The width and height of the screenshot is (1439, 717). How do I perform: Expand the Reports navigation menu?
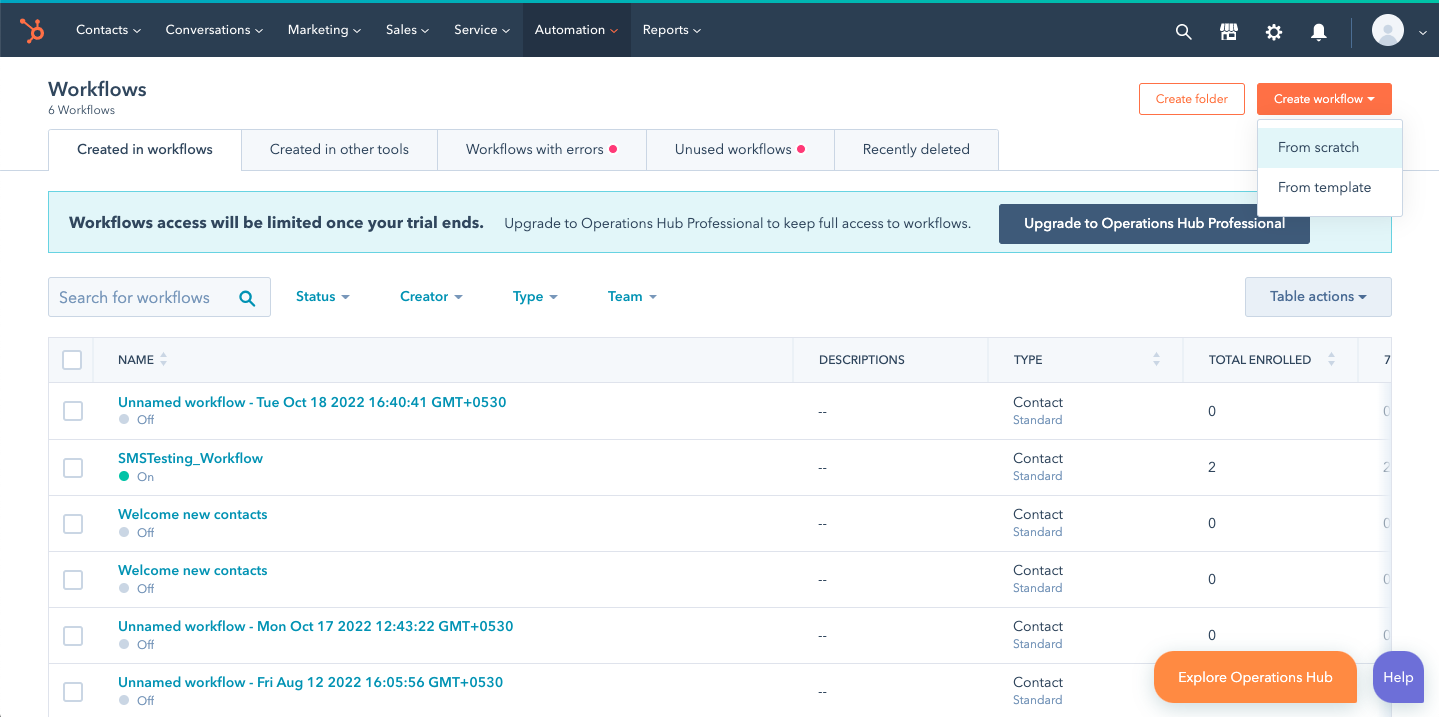671,30
